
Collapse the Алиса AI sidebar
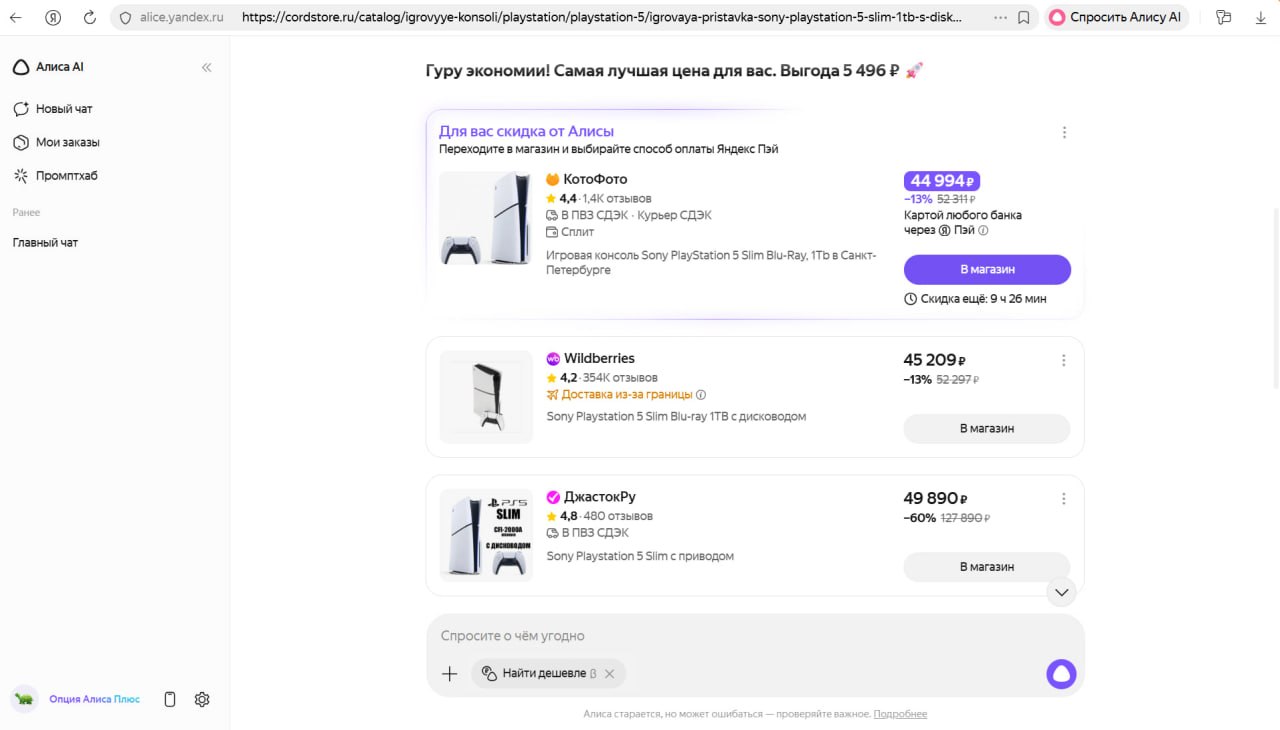(207, 67)
